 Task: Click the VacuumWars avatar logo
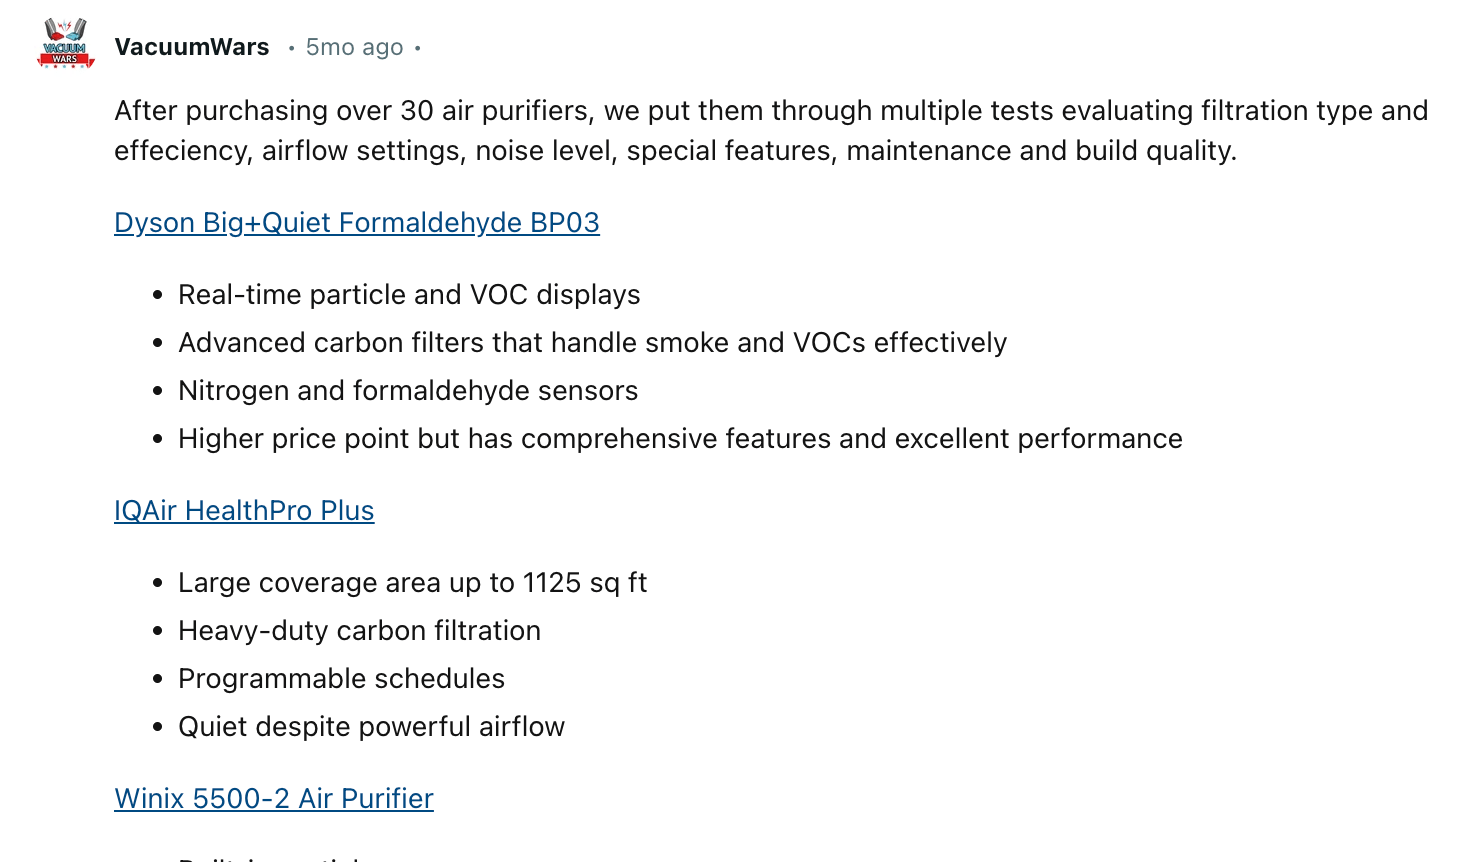(x=66, y=44)
